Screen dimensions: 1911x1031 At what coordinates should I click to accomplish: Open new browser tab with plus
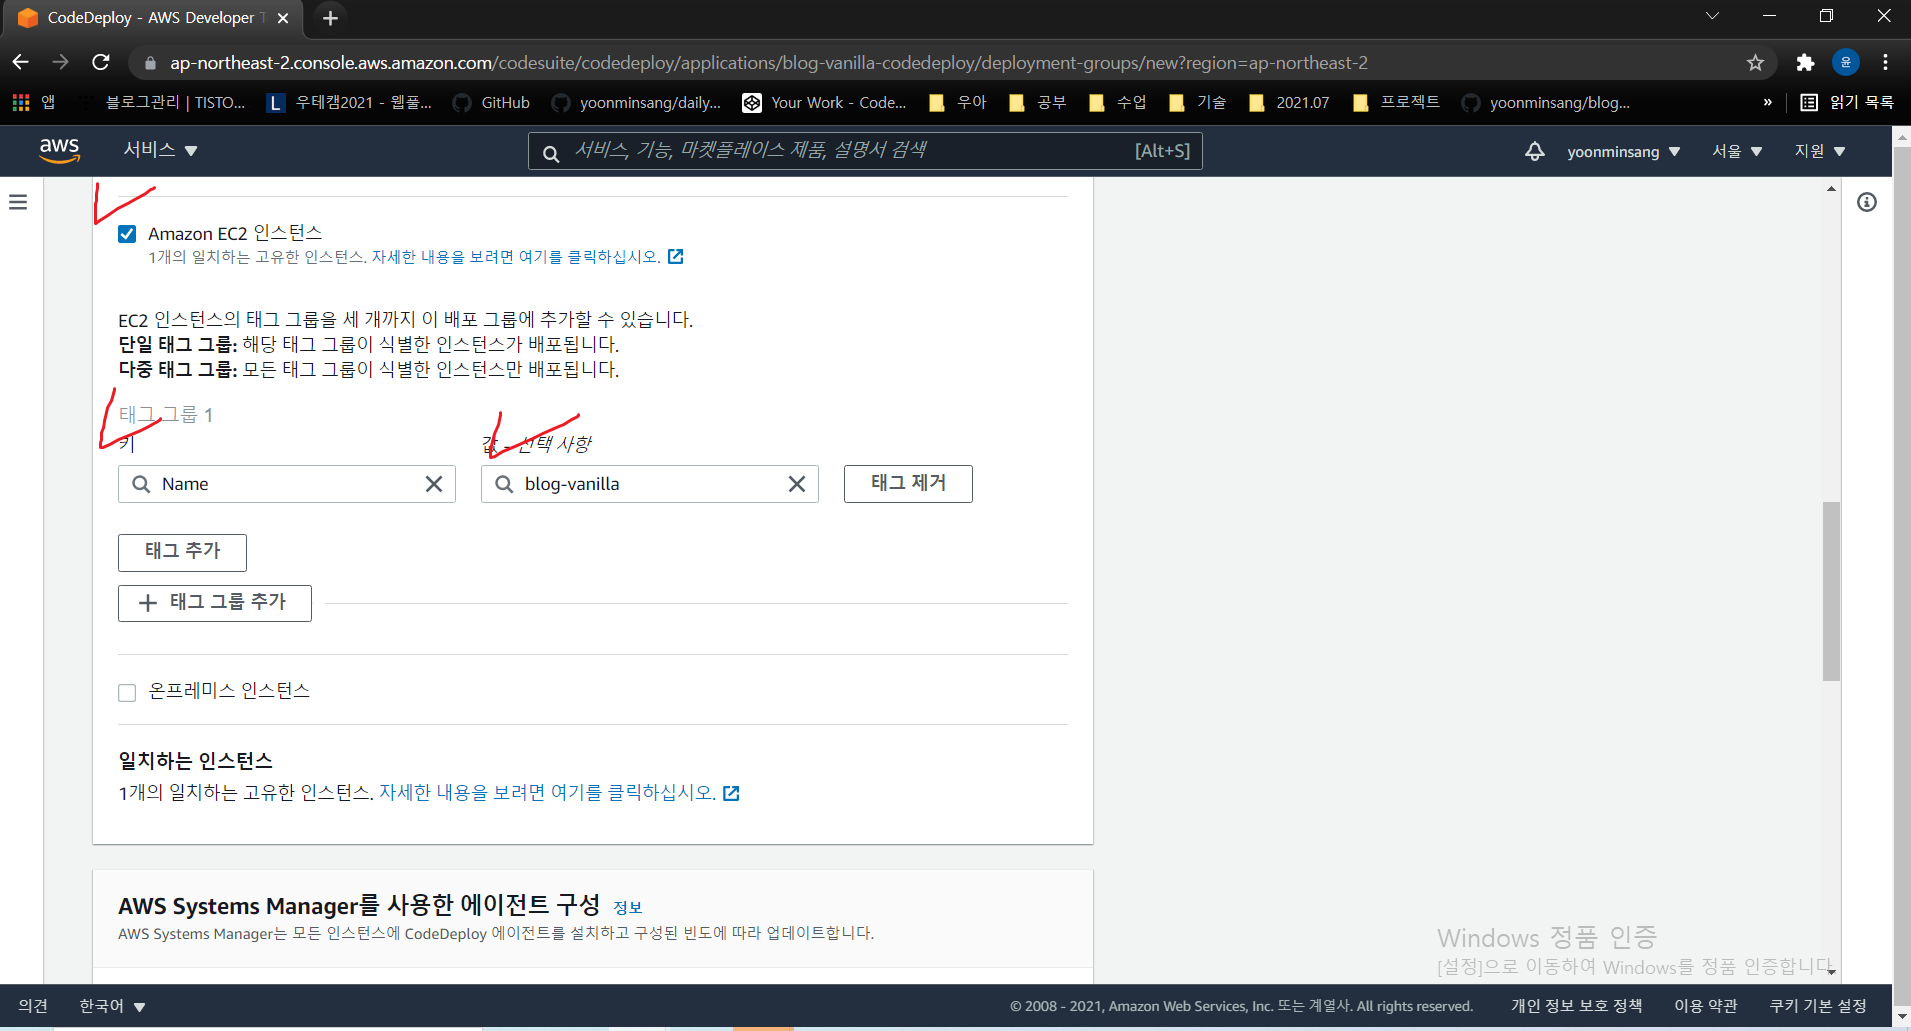330,18
